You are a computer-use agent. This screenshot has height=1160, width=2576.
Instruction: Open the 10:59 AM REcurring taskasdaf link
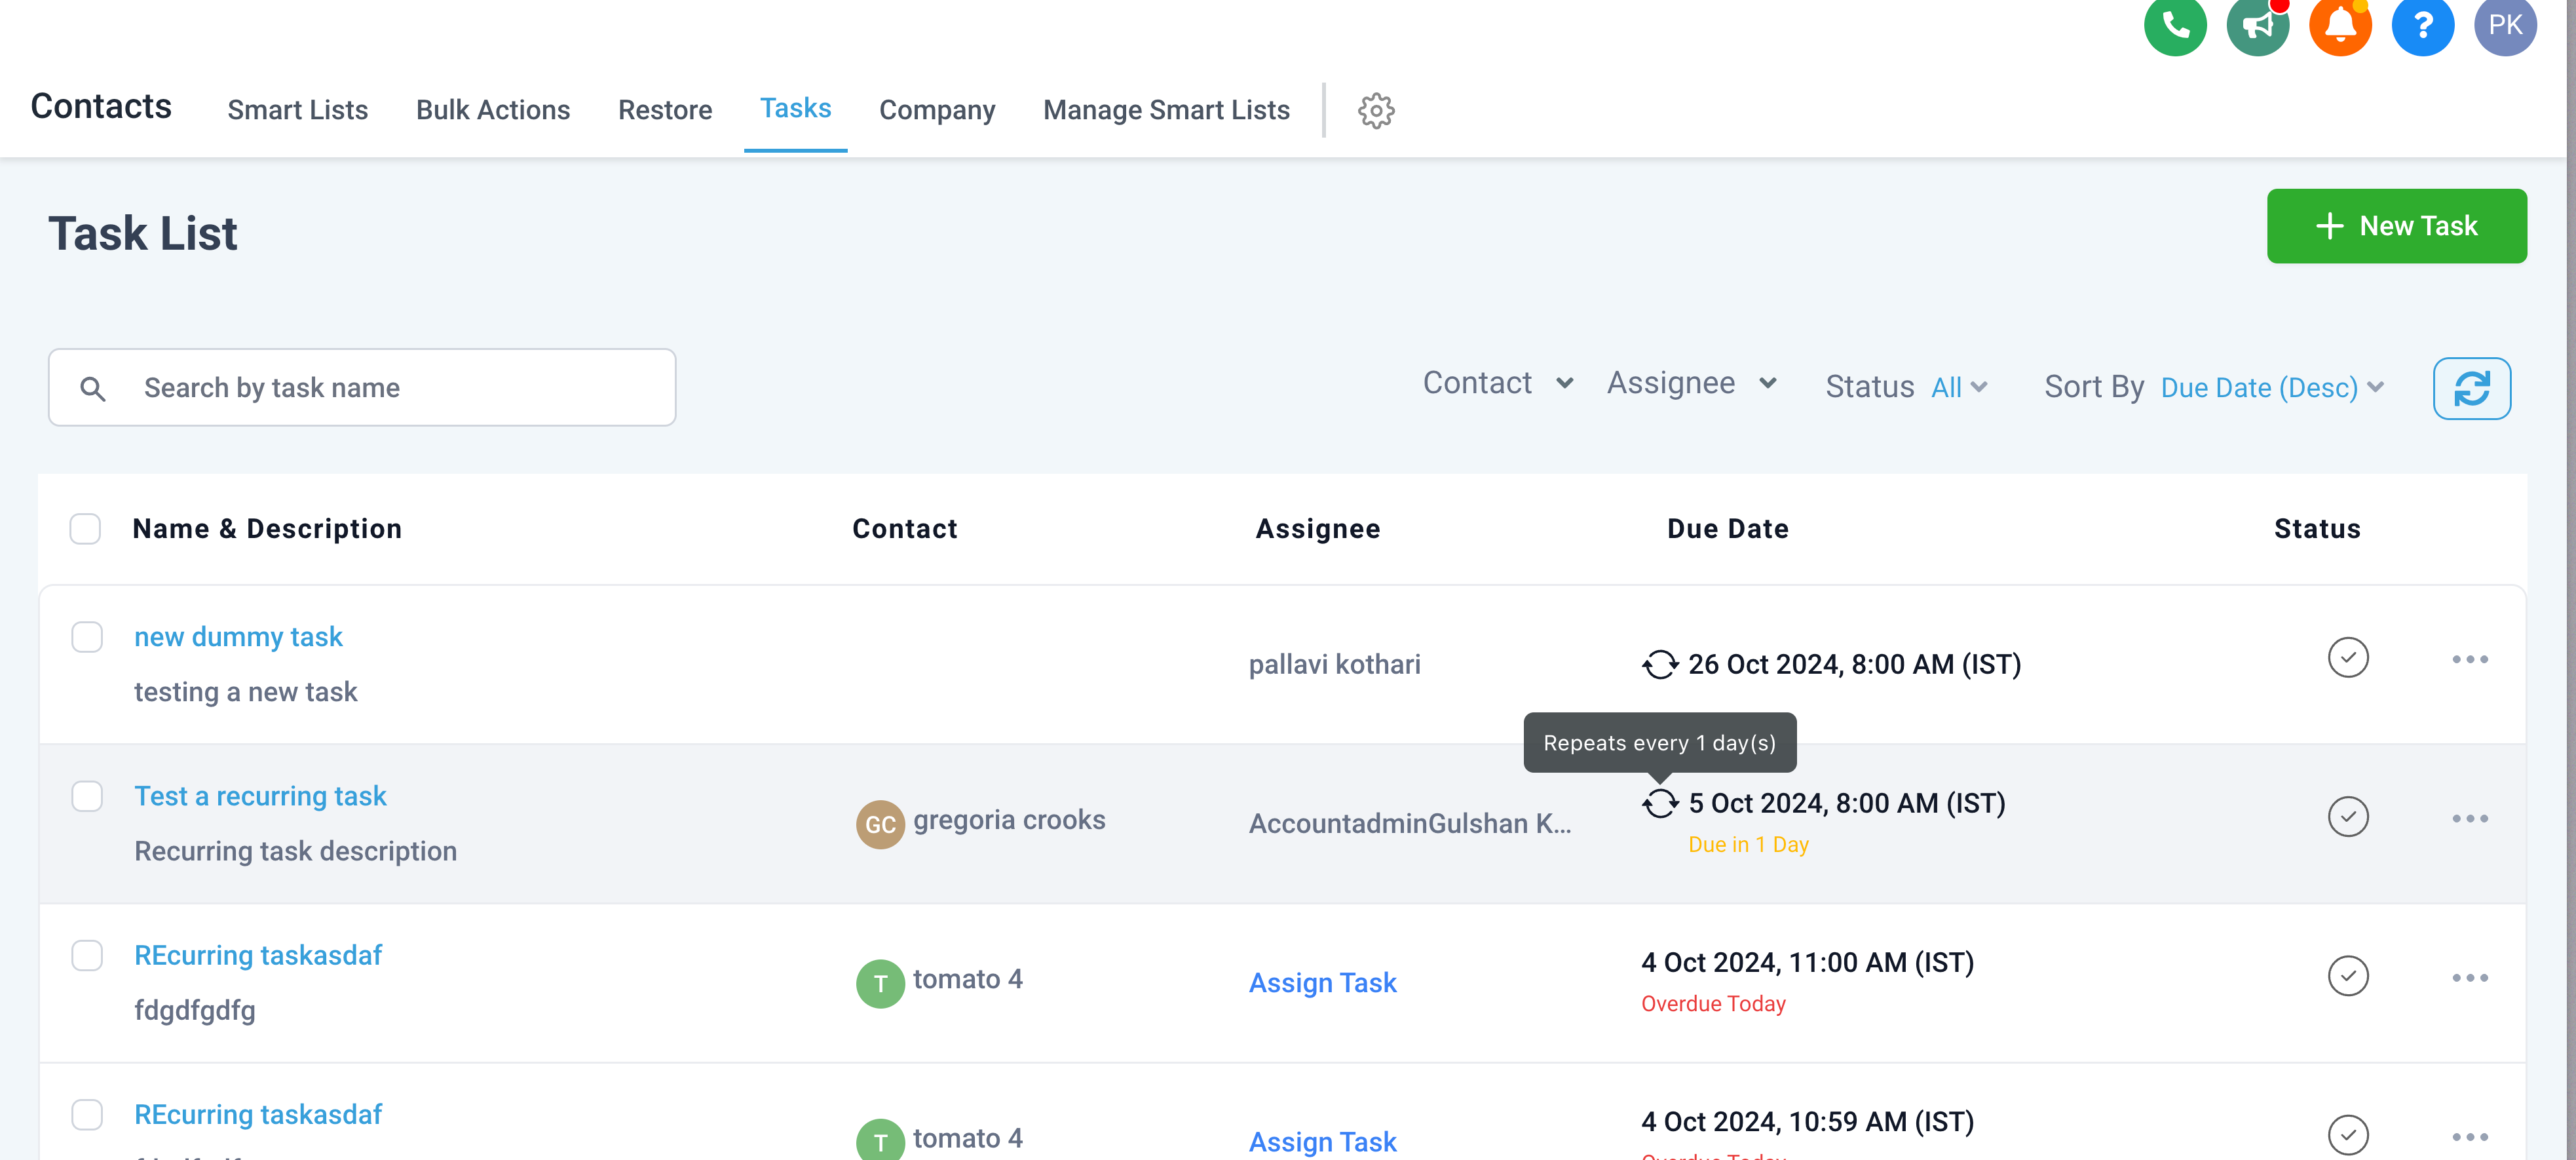[x=258, y=1114]
